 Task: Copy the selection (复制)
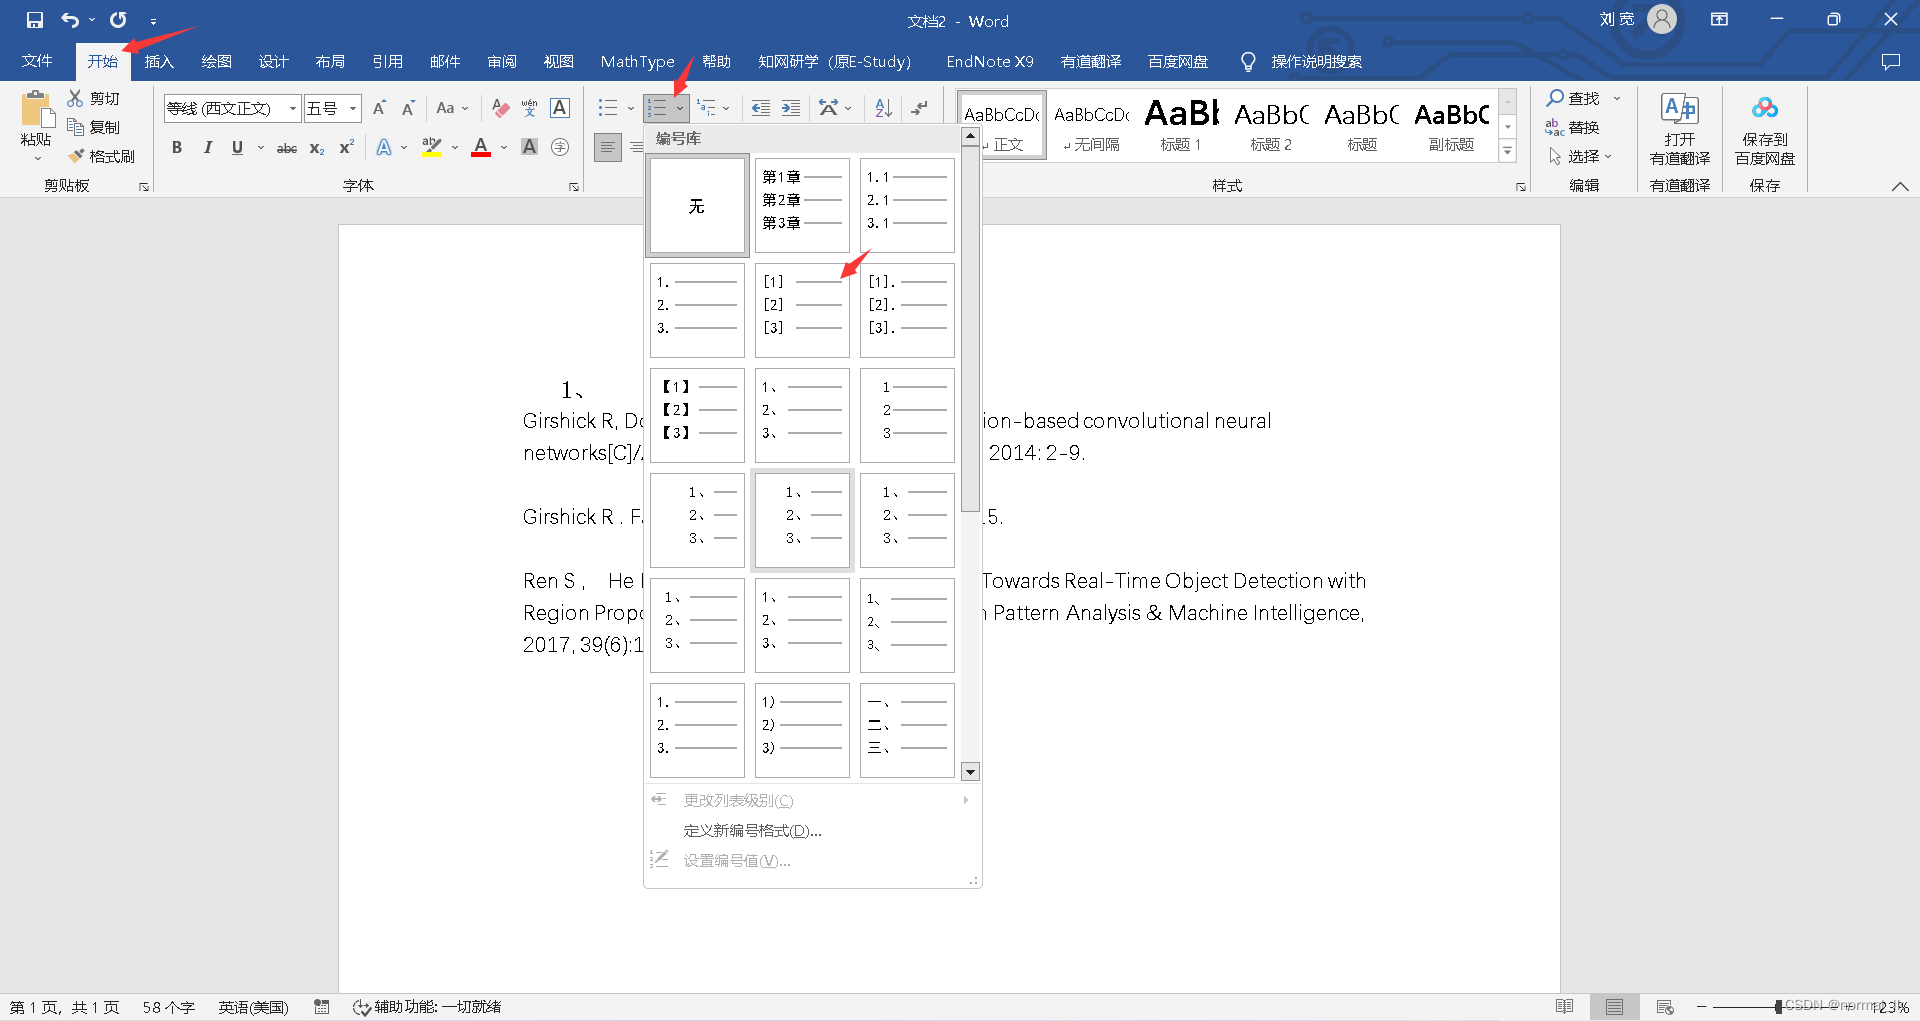pos(94,127)
